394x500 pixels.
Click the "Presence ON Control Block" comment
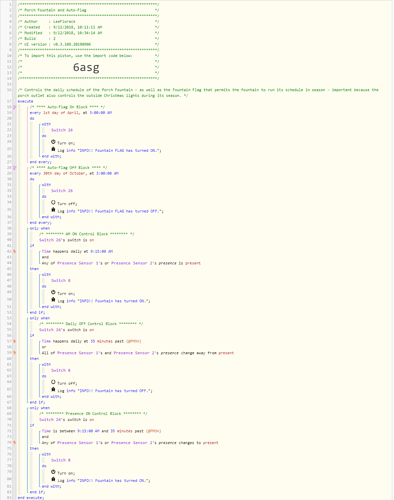coord(93,414)
